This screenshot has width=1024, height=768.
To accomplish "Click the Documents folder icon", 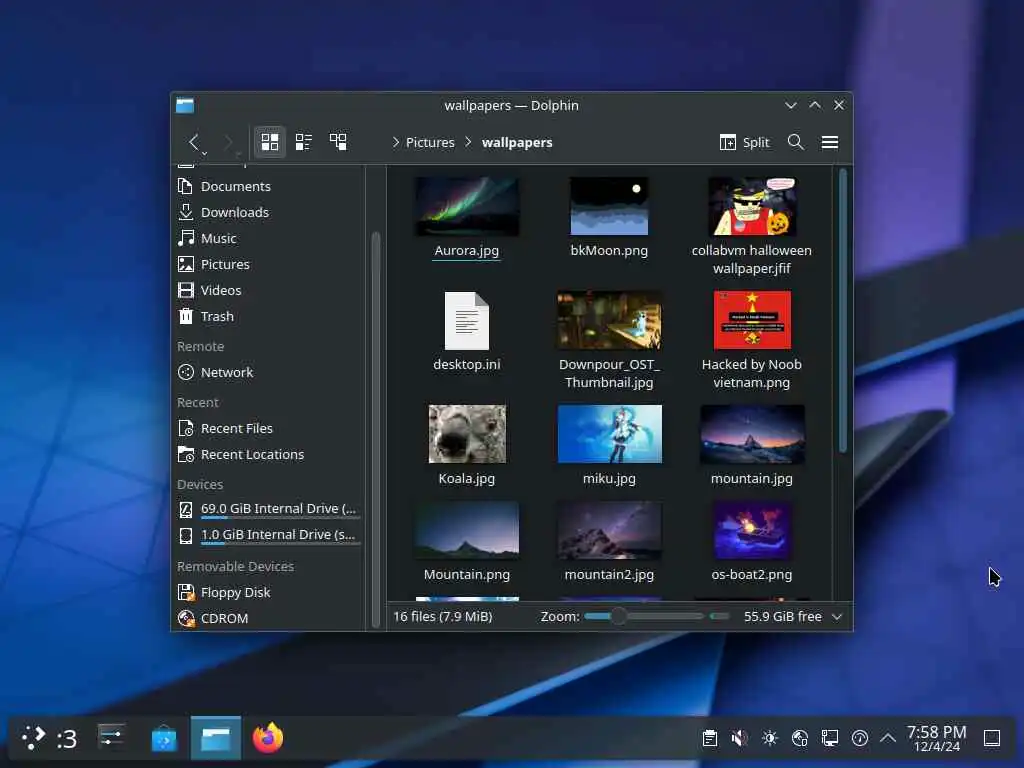I will (x=186, y=186).
